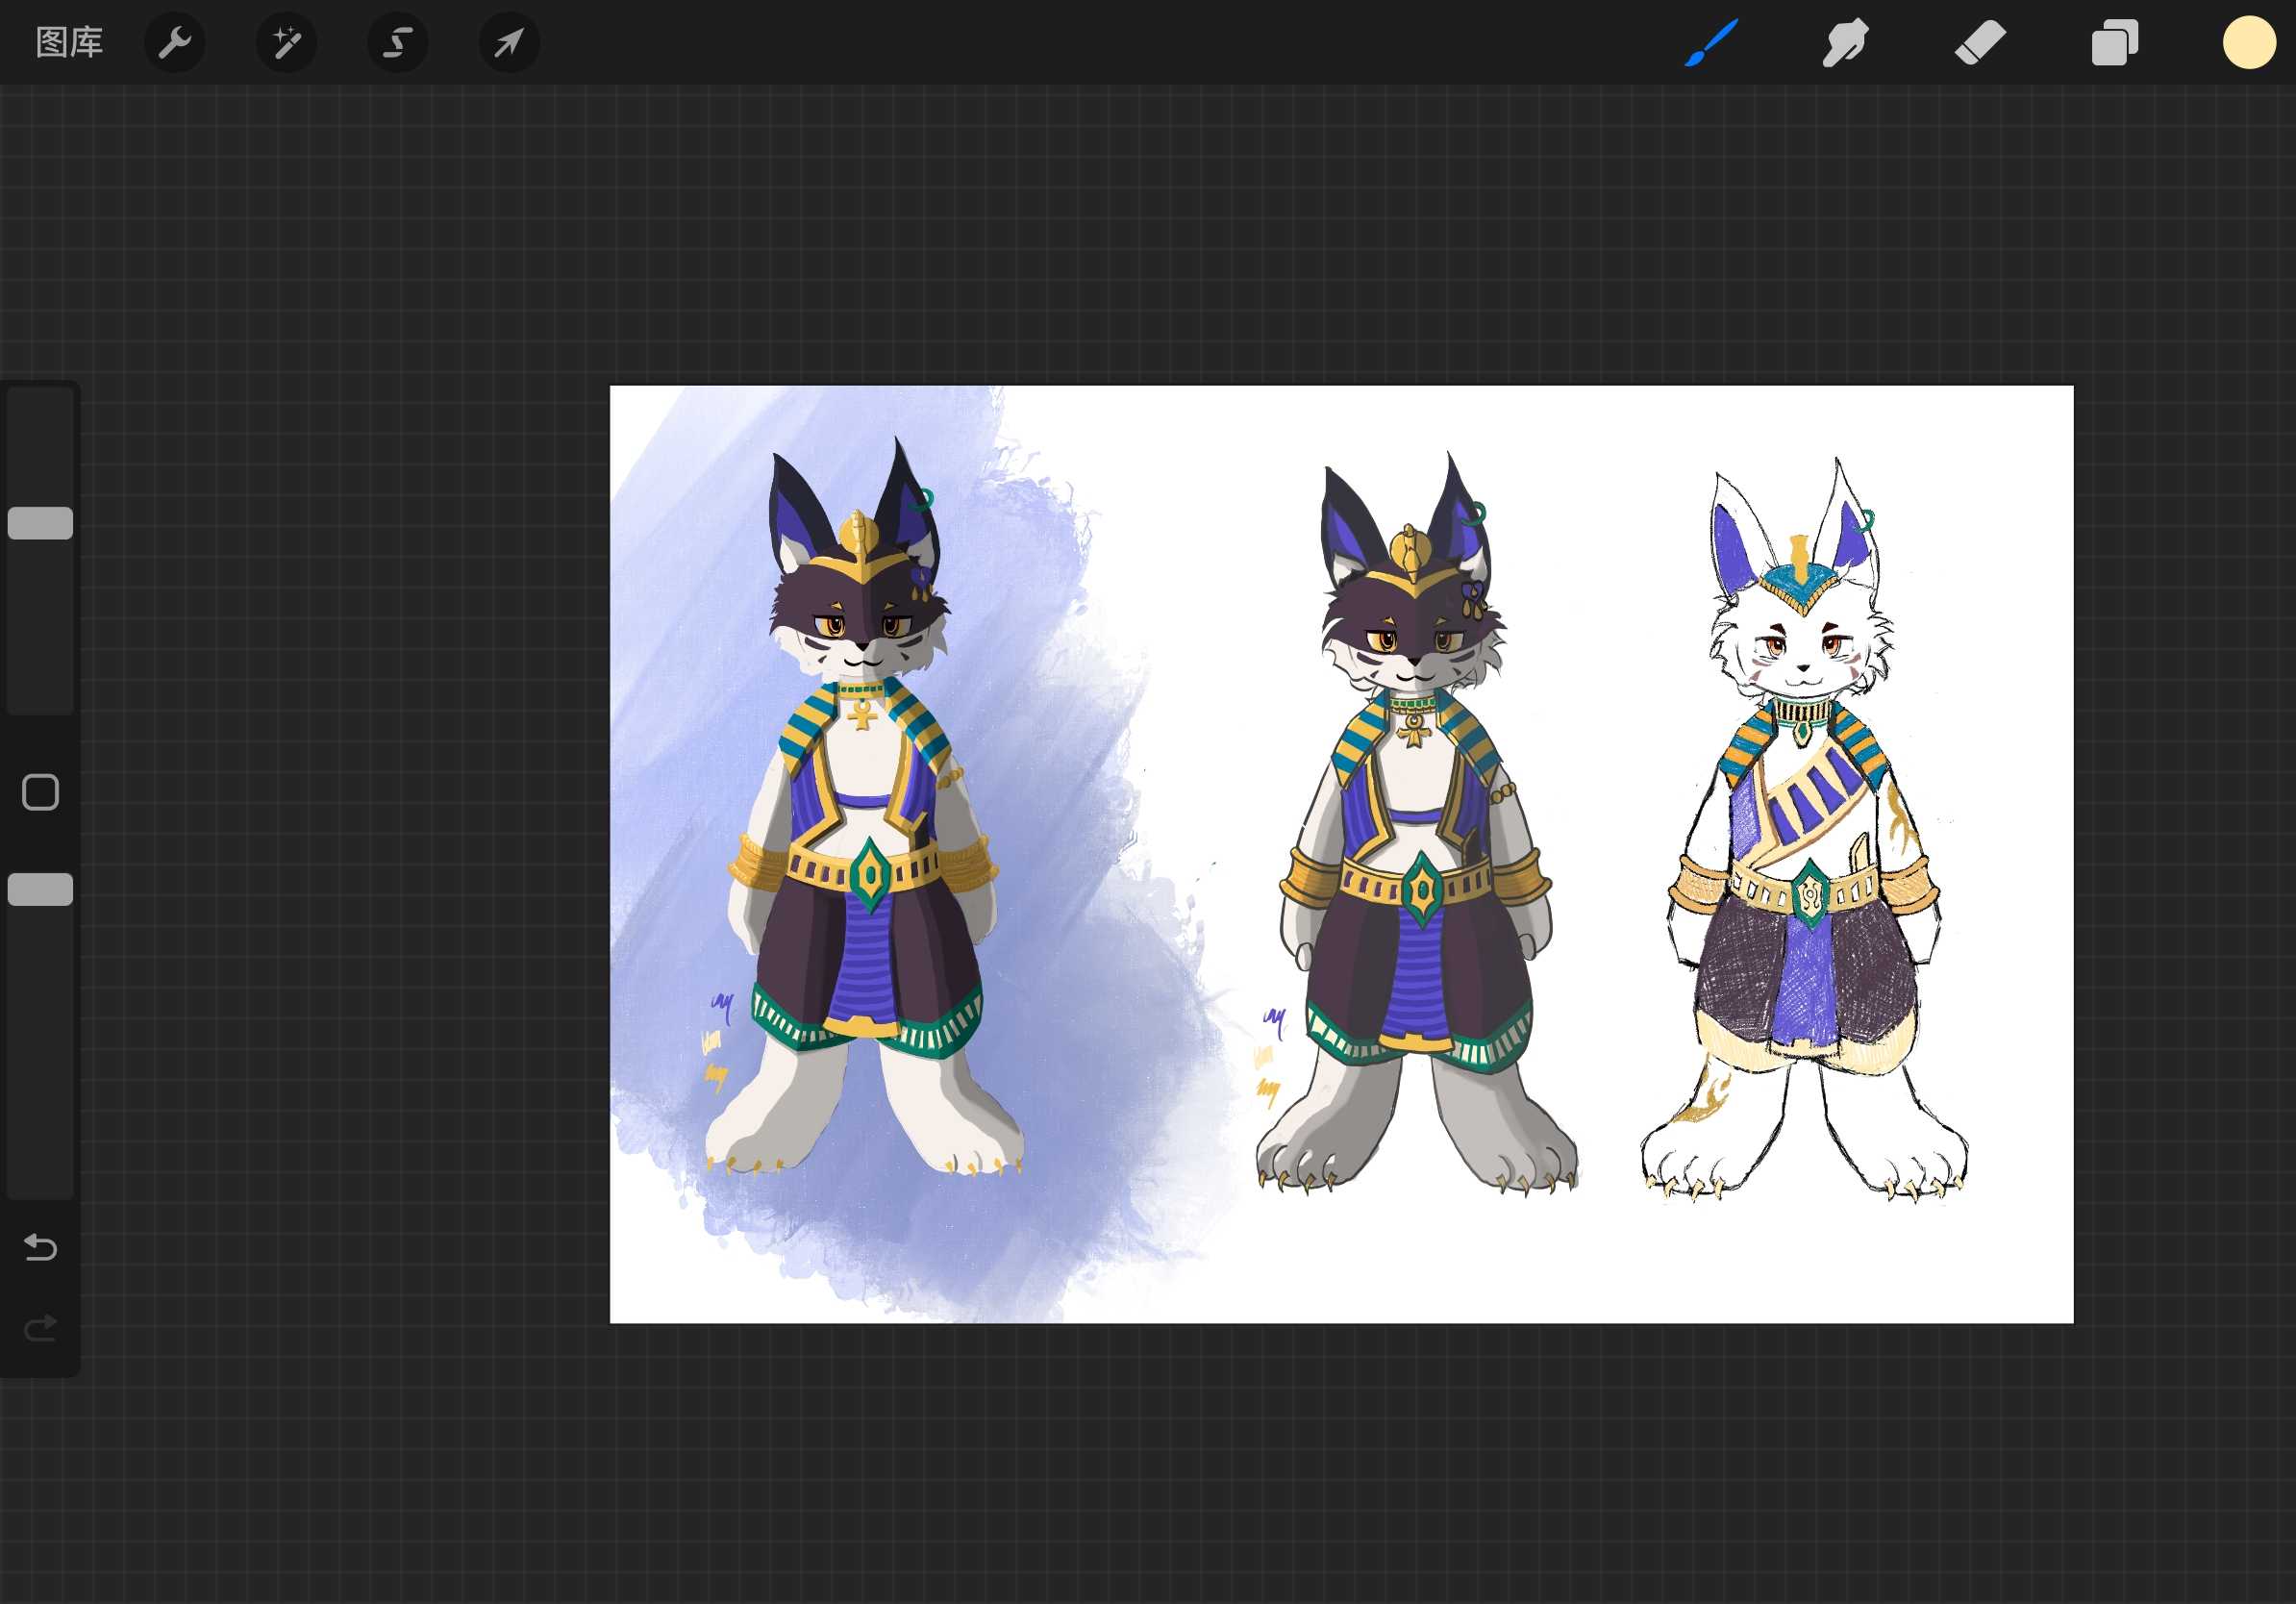Open the Adjustments magic wand menu
This screenshot has height=1604, width=2296.
(287, 43)
